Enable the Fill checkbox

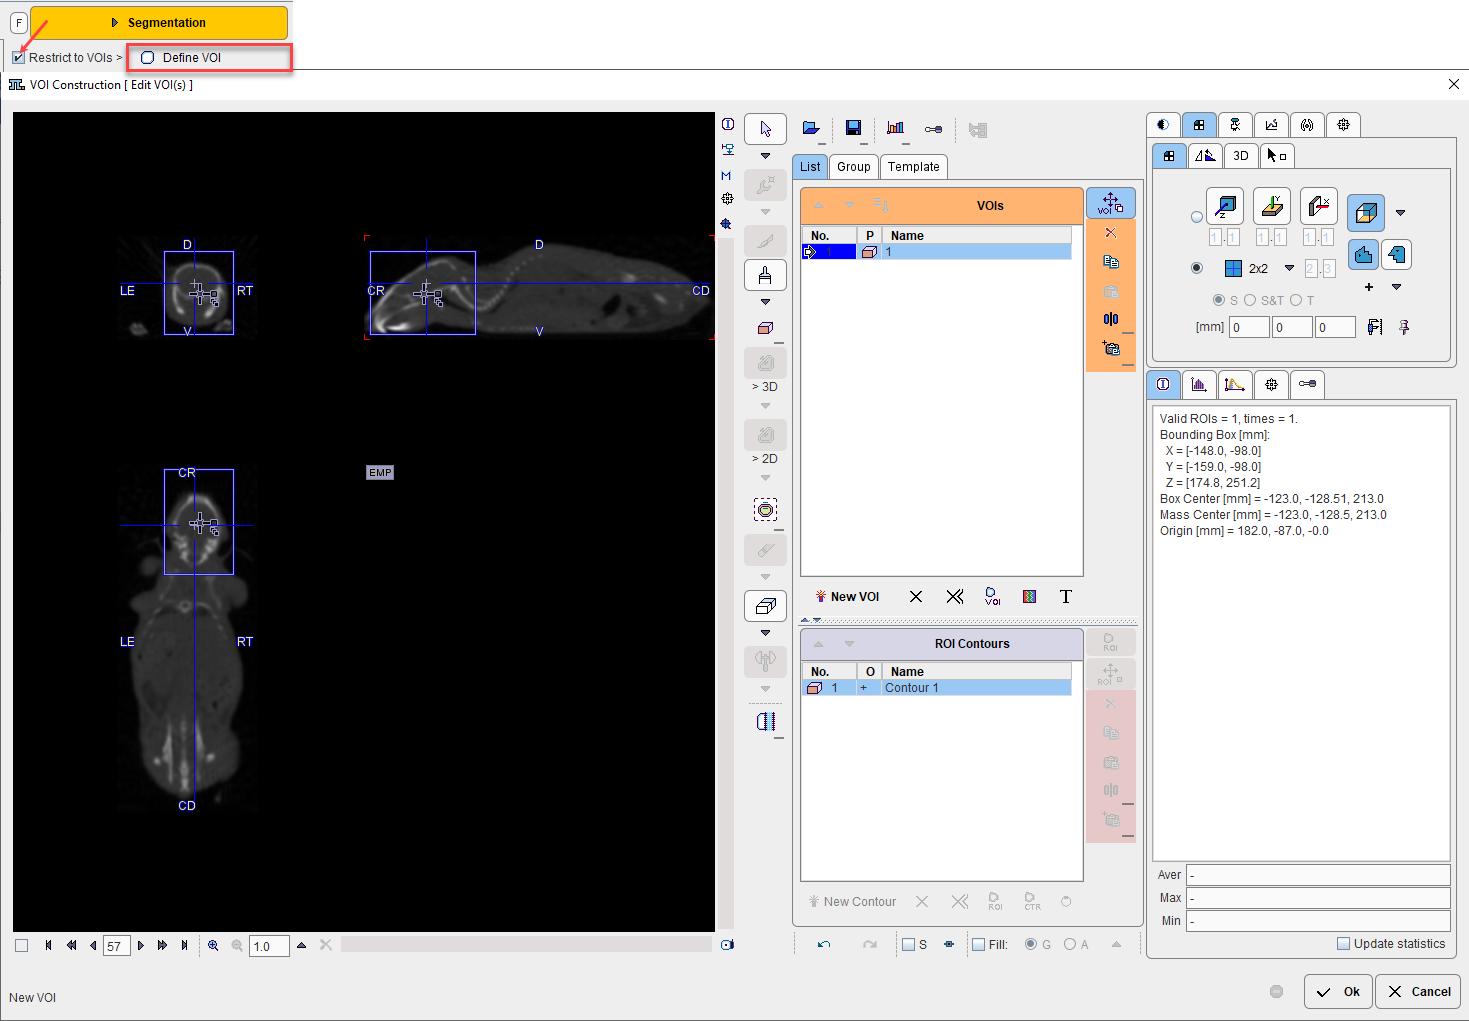point(979,944)
